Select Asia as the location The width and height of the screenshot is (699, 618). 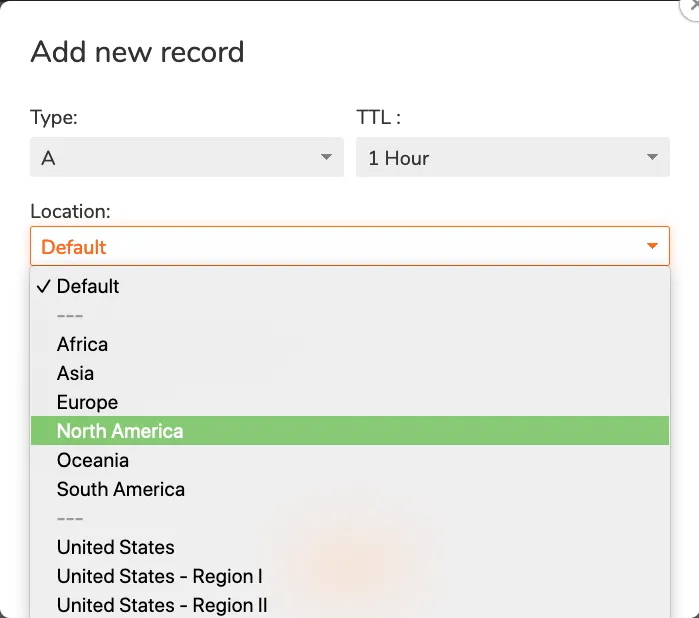75,374
